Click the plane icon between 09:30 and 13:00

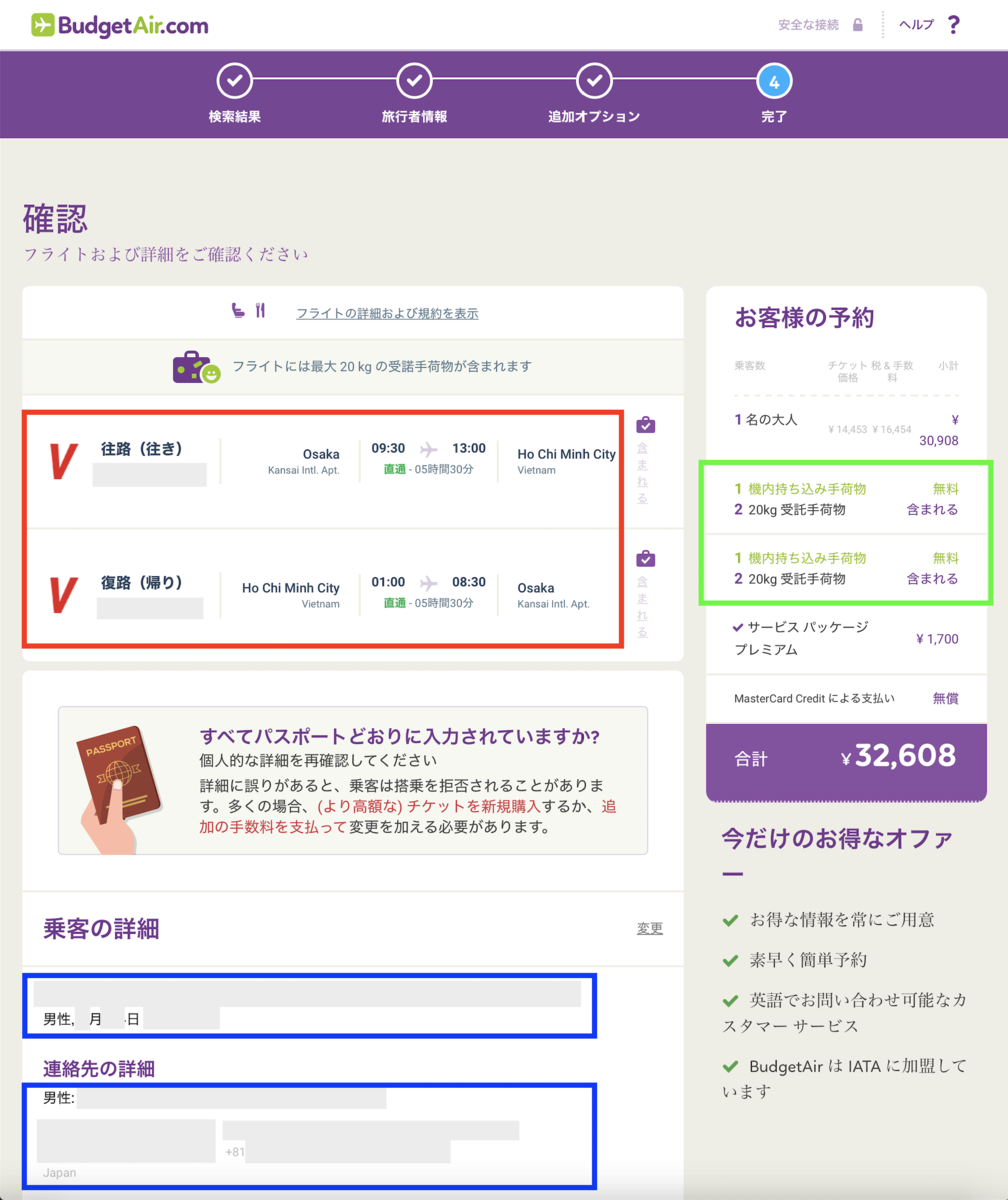(x=429, y=448)
